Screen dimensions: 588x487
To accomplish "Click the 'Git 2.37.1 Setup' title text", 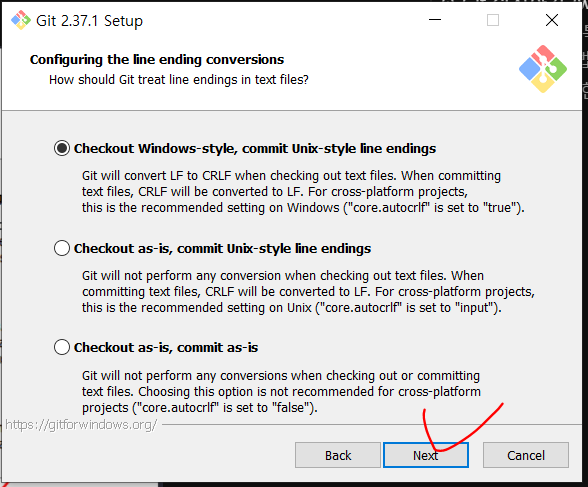I will coord(89,21).
